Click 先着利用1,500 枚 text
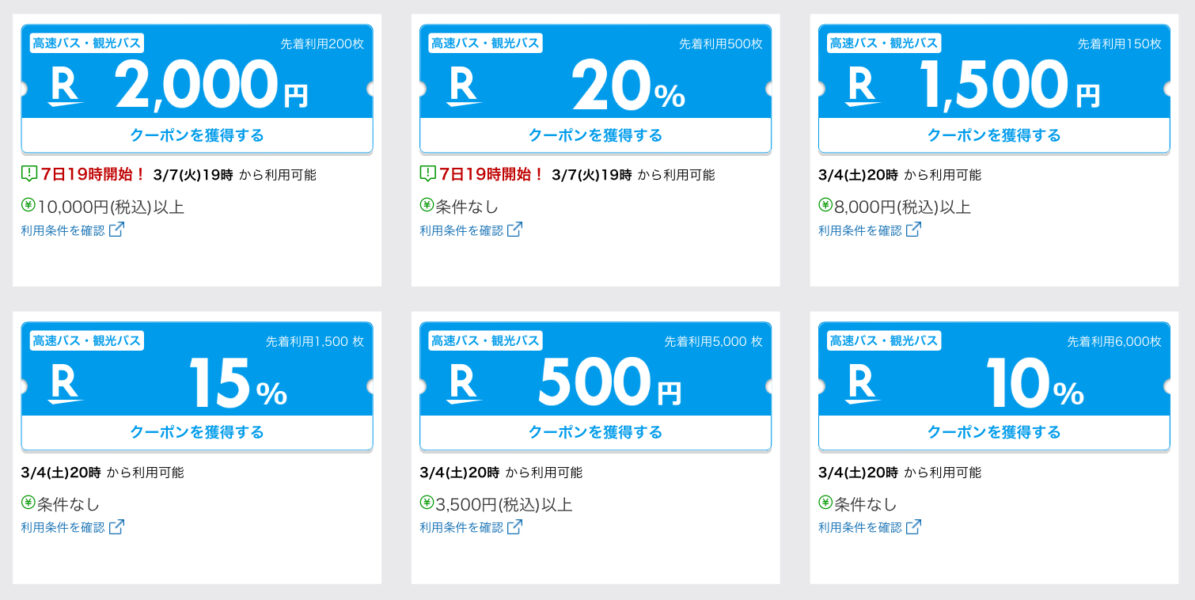Image resolution: width=1195 pixels, height=600 pixels. (315, 342)
